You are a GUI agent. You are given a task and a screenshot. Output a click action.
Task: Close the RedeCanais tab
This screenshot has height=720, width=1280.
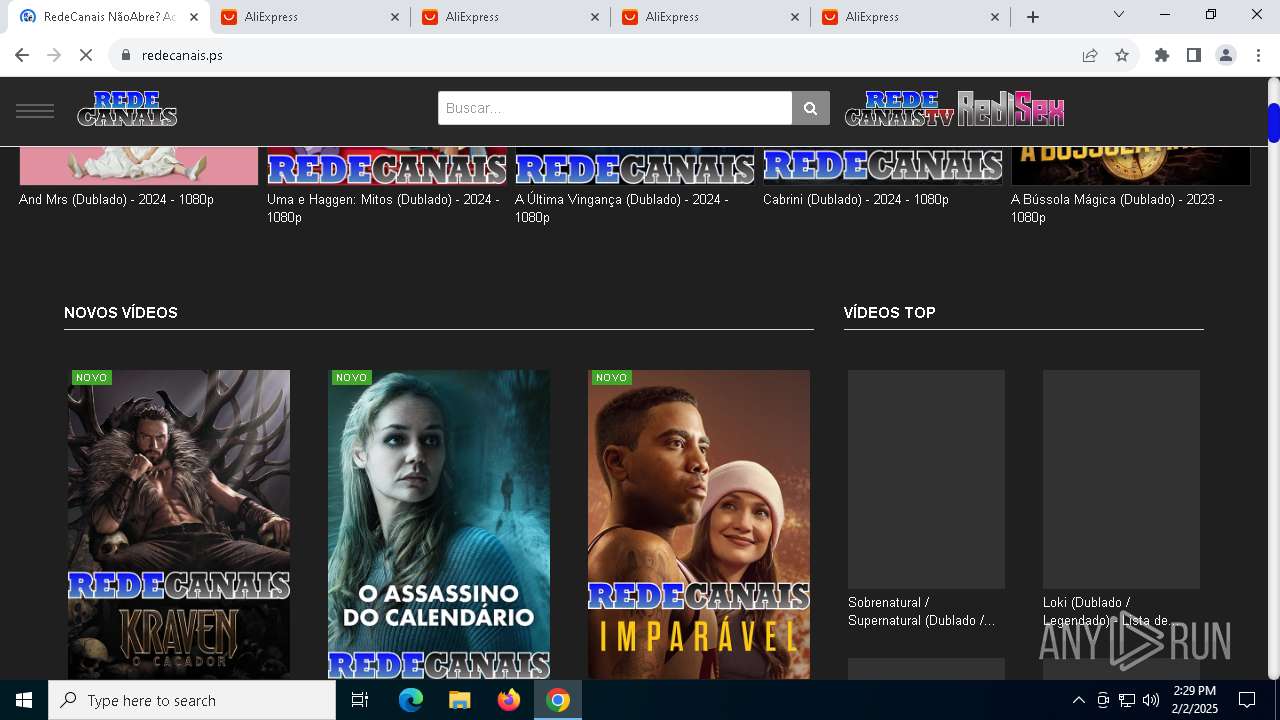pos(194,17)
